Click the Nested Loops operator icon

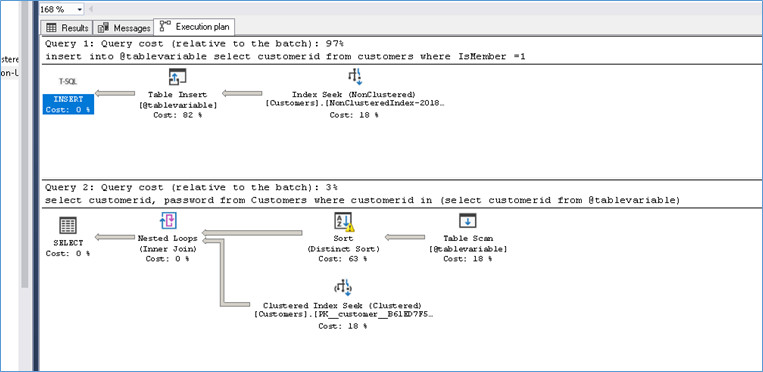(168, 221)
